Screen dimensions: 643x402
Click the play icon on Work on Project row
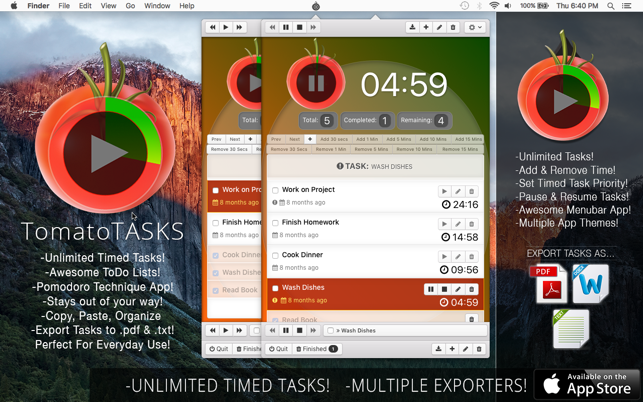[x=444, y=191]
